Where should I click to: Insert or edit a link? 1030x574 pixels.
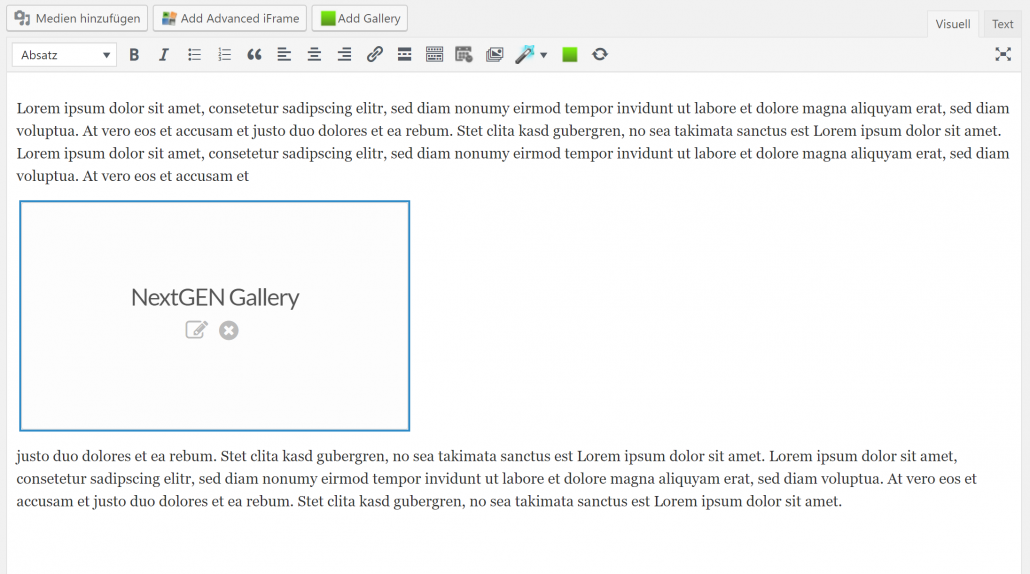(374, 55)
